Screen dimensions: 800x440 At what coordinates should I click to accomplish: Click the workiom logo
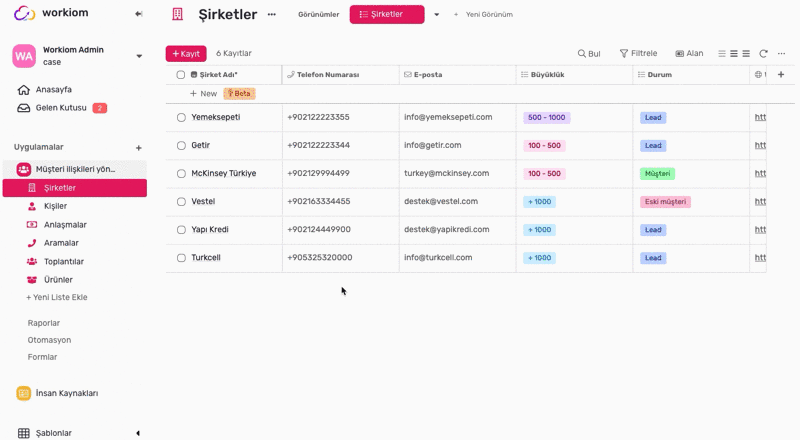(x=51, y=13)
